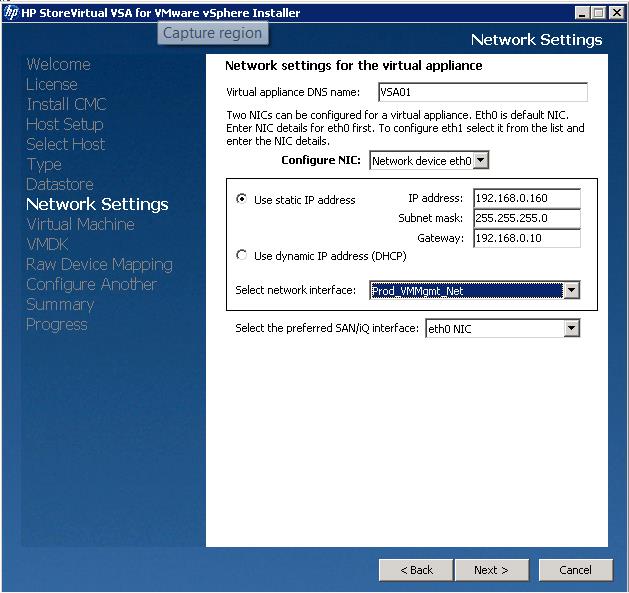
Task: Select Virtual Machine step in sidebar
Action: tap(81, 224)
